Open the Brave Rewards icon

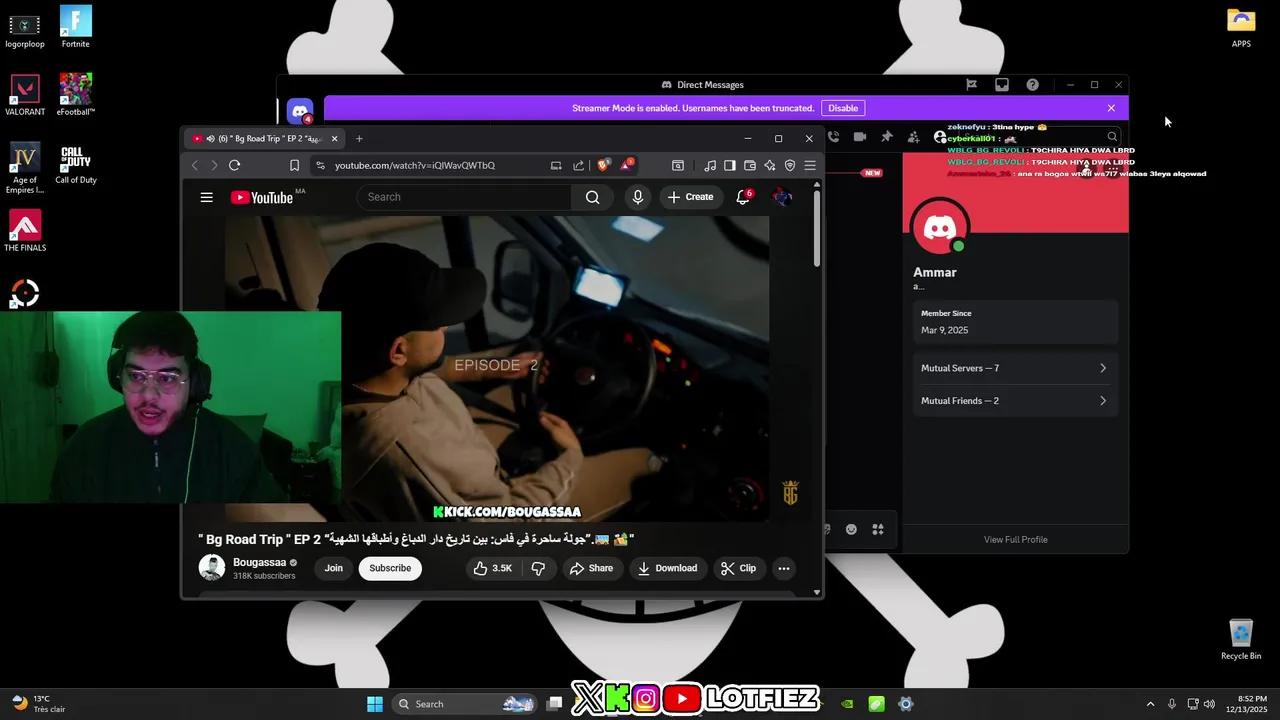click(626, 165)
